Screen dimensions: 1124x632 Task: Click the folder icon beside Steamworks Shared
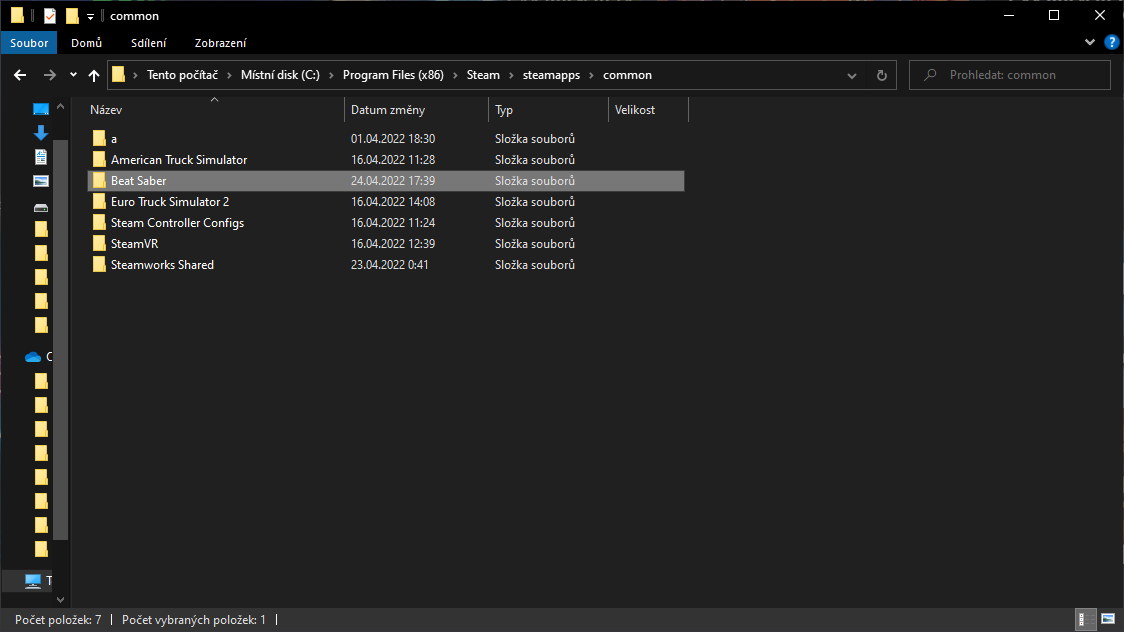coord(99,265)
